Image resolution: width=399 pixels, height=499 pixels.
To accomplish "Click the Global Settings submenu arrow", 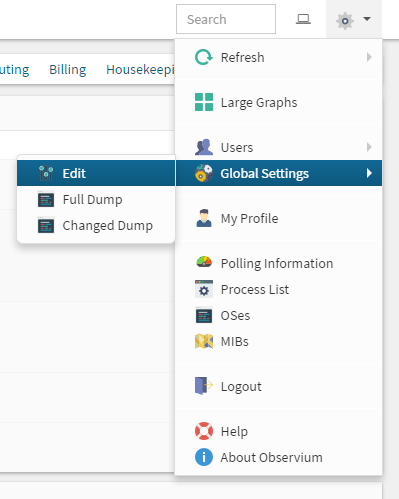I will point(369,173).
